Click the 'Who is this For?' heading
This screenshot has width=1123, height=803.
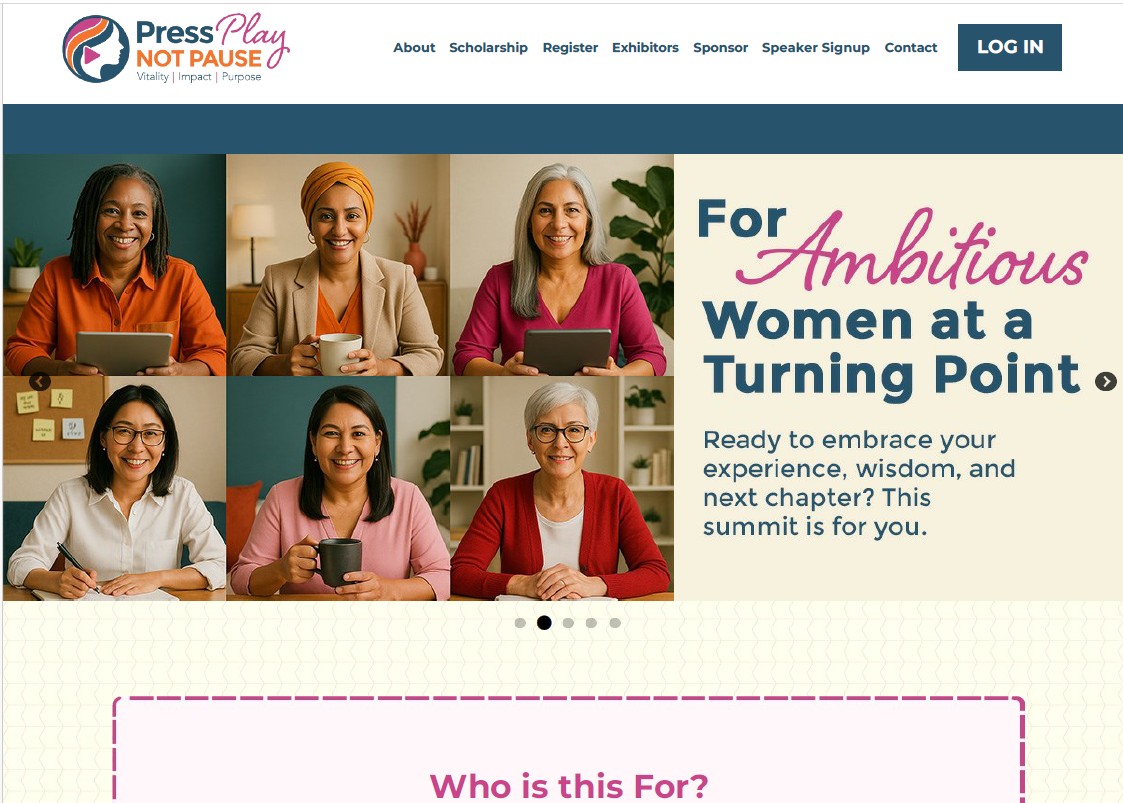569,786
